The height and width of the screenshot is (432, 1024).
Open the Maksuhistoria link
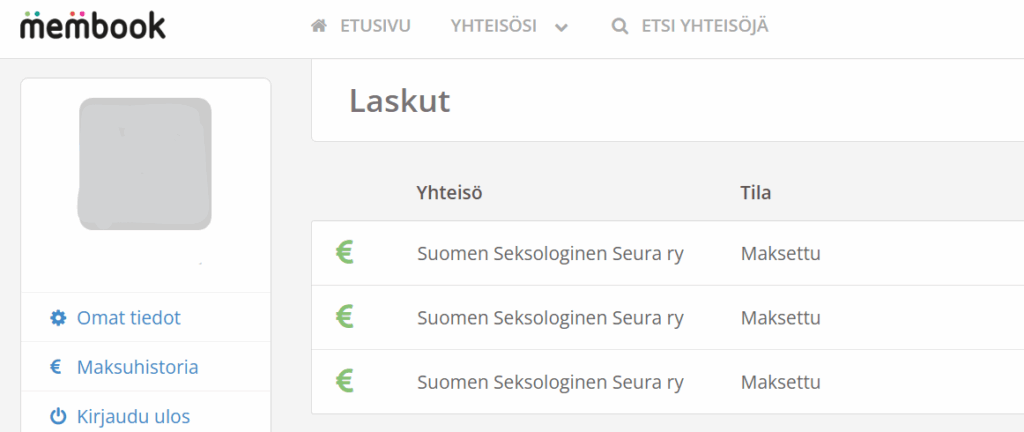[137, 367]
